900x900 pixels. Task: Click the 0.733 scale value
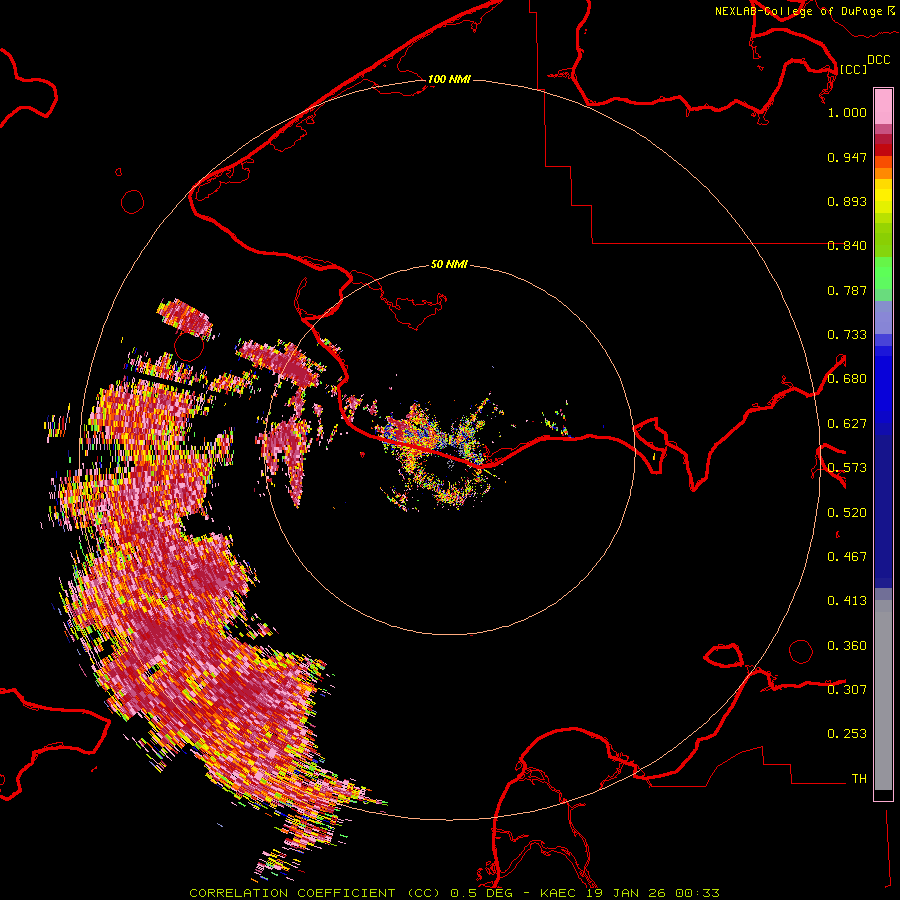tap(847, 335)
